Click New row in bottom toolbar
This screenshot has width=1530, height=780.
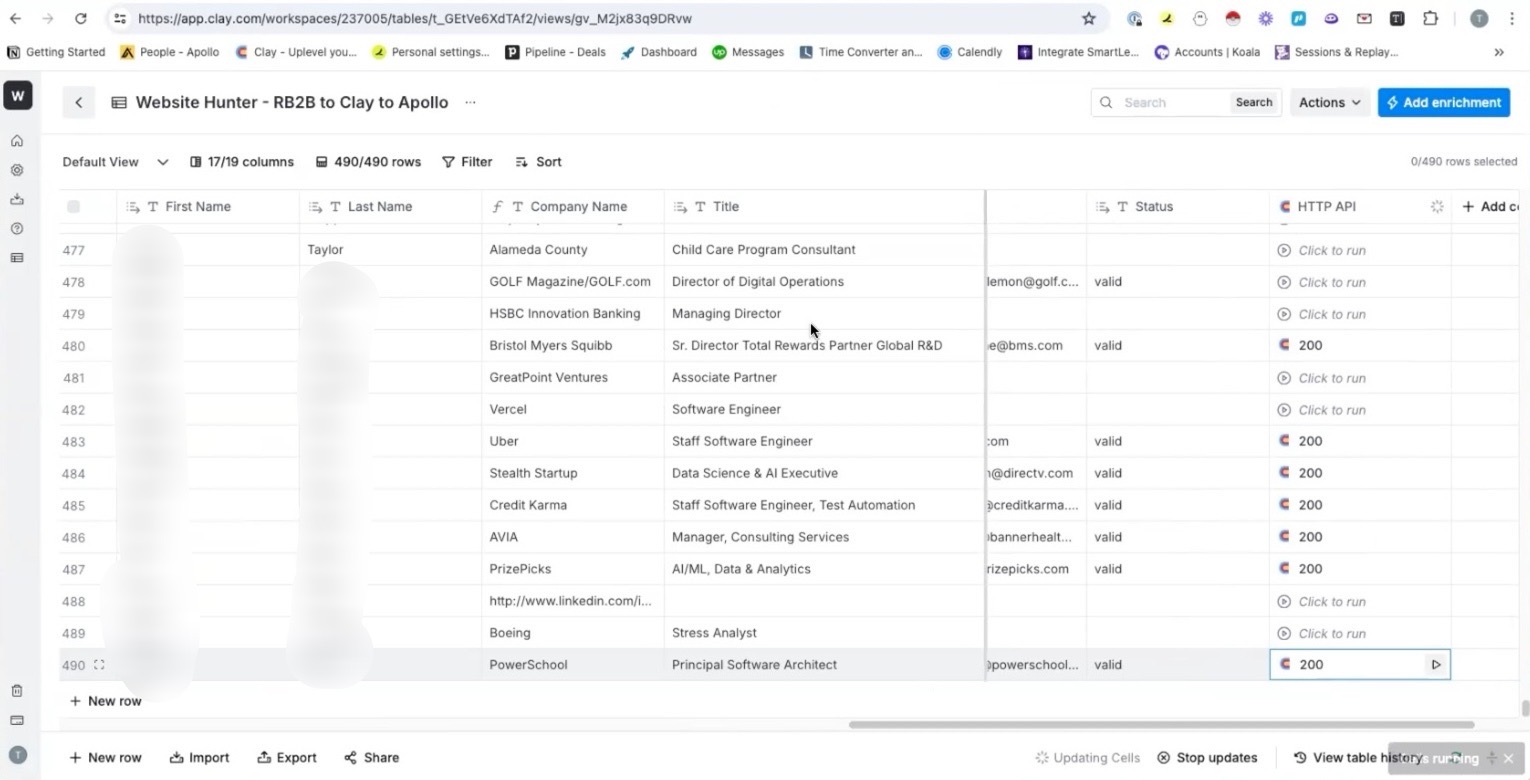[x=105, y=758]
